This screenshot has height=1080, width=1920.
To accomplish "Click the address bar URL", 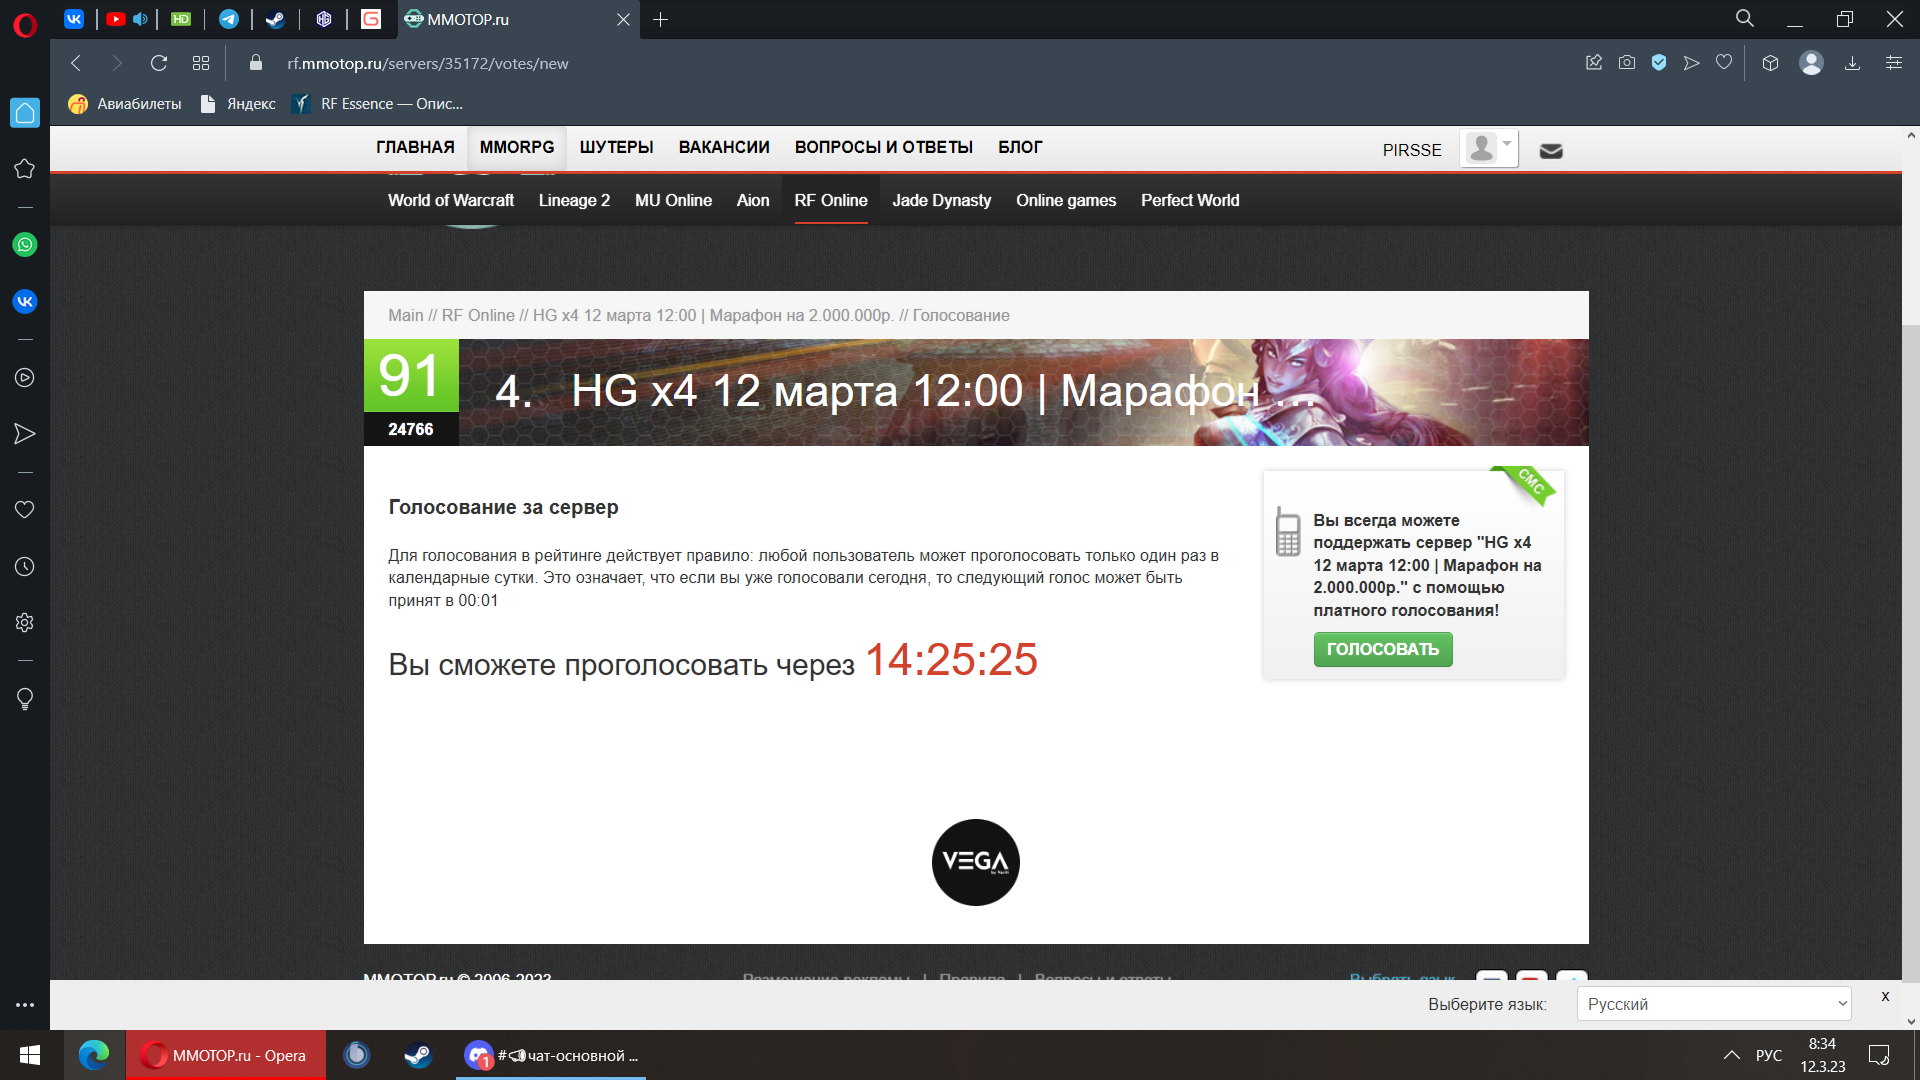I will tap(428, 63).
